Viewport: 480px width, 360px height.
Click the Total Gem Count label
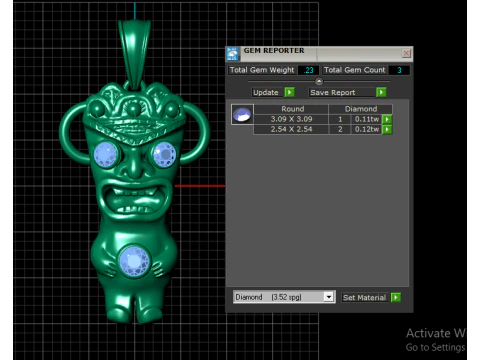(354, 70)
